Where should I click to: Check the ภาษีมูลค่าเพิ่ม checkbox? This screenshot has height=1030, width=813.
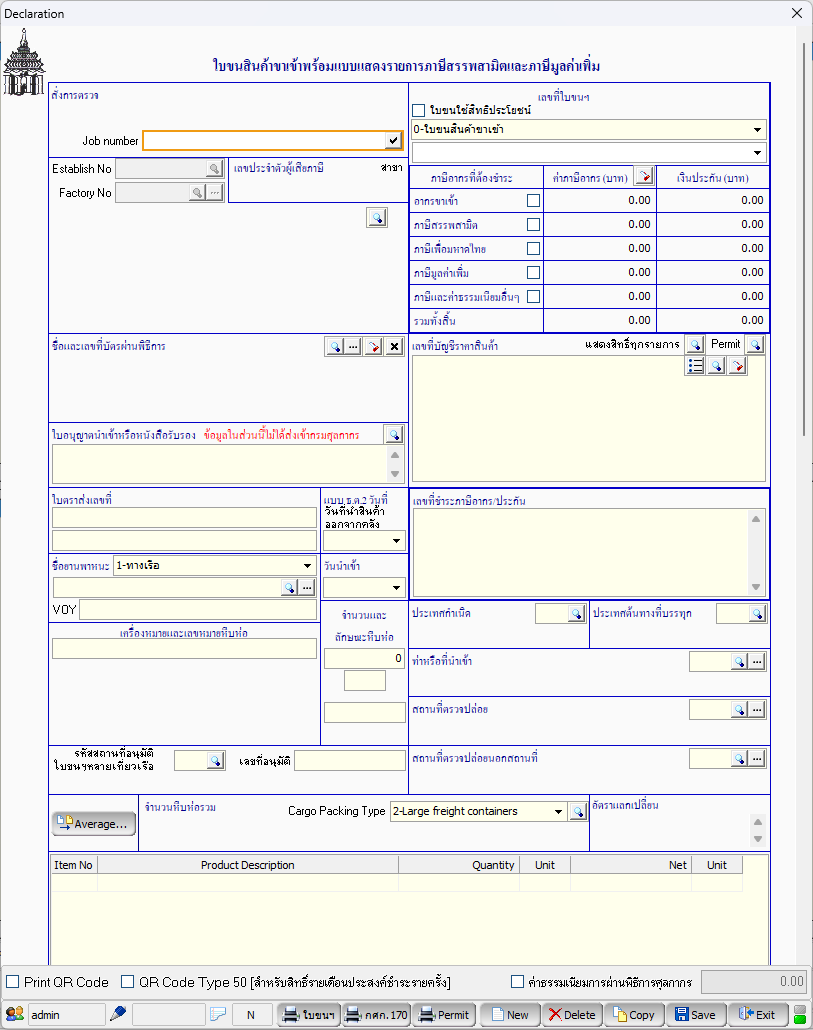coord(533,272)
